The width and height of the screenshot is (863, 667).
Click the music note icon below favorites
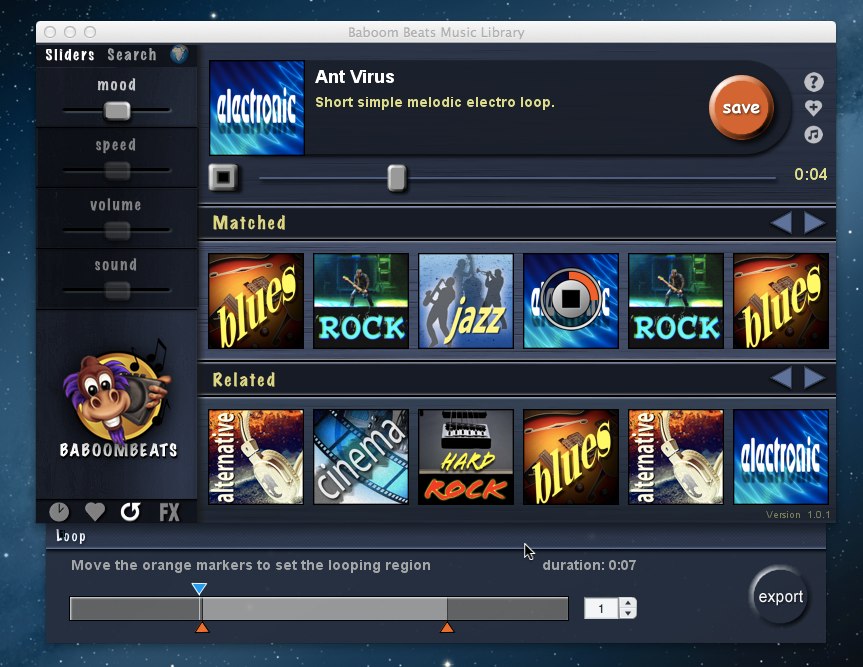(x=813, y=134)
